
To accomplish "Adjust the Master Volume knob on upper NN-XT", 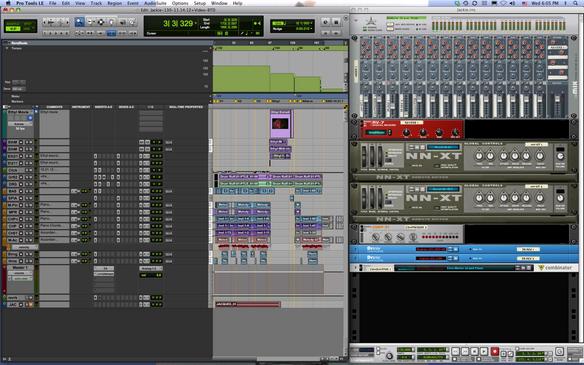I will pos(560,156).
